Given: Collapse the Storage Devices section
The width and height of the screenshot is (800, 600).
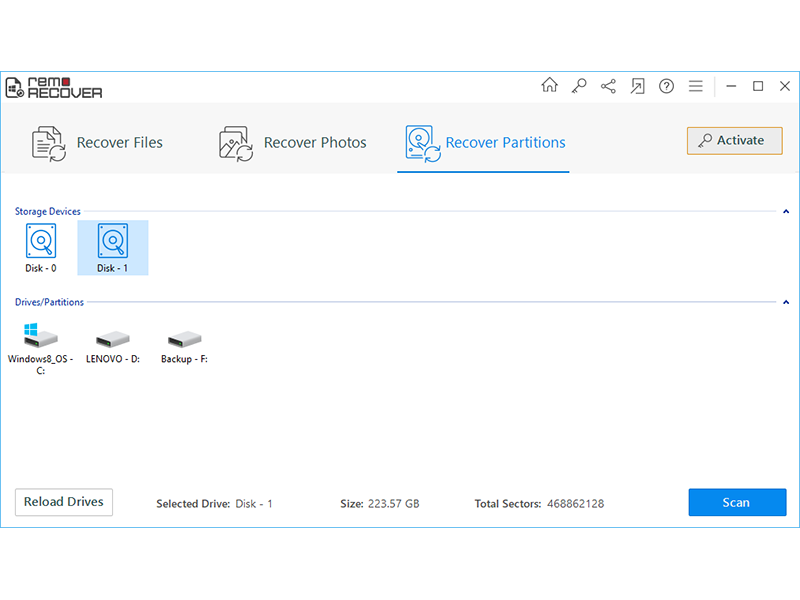Looking at the screenshot, I should pos(786,211).
